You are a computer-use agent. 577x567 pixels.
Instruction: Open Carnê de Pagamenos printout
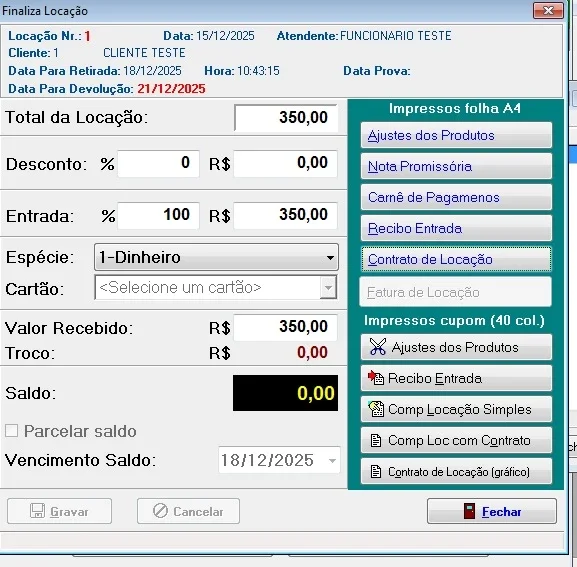pos(456,197)
